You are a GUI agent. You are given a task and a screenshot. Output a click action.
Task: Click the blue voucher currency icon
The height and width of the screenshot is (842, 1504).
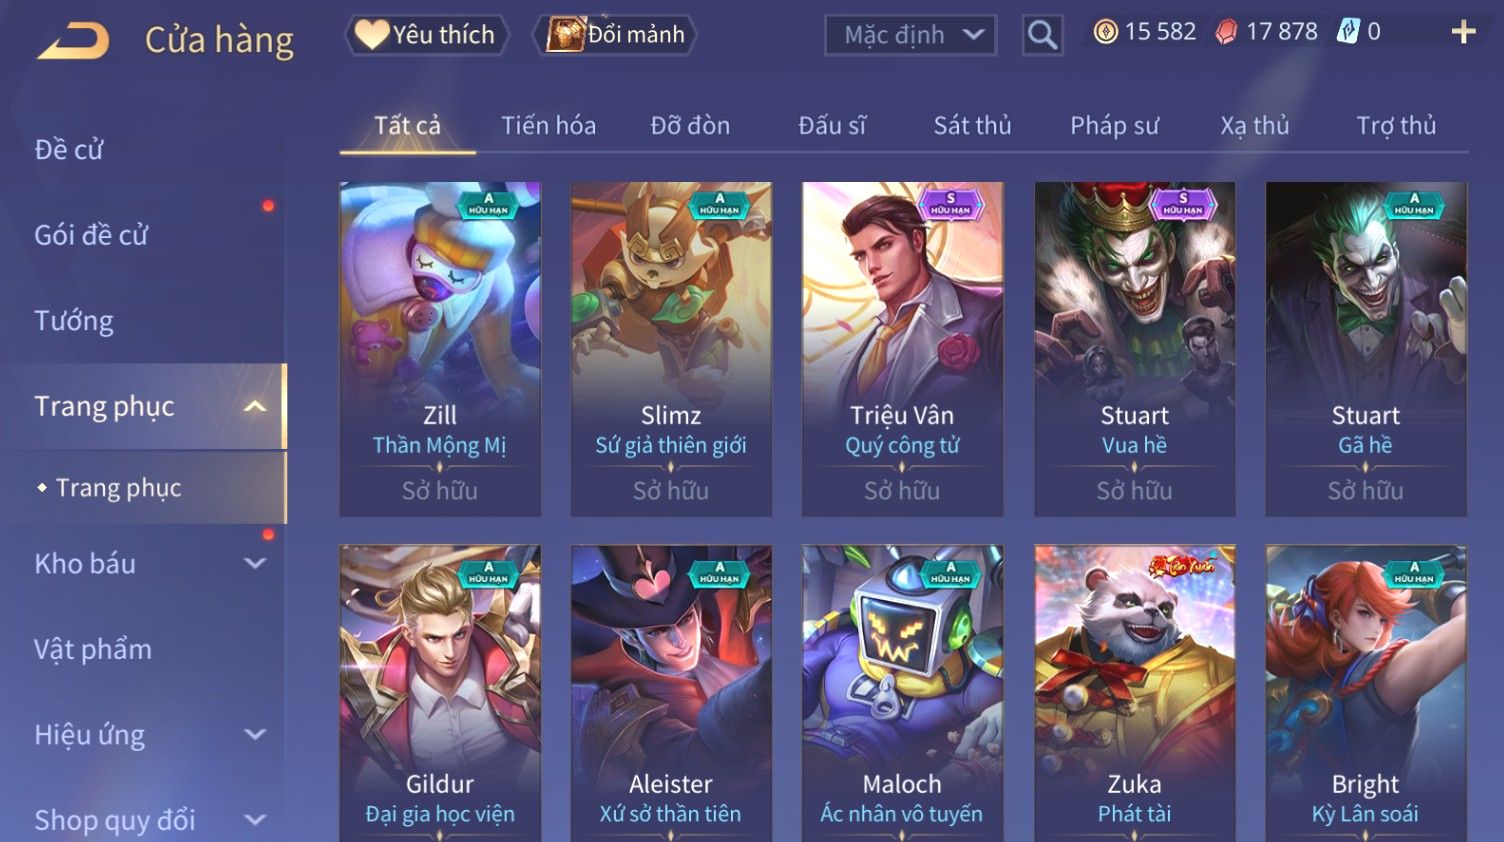tap(1348, 32)
